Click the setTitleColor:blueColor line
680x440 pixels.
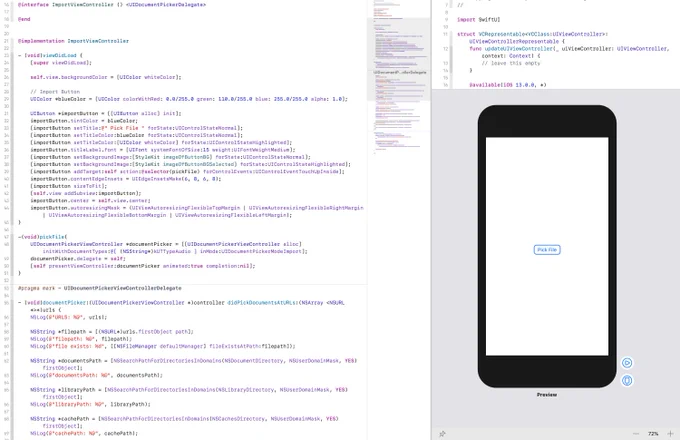(137, 135)
